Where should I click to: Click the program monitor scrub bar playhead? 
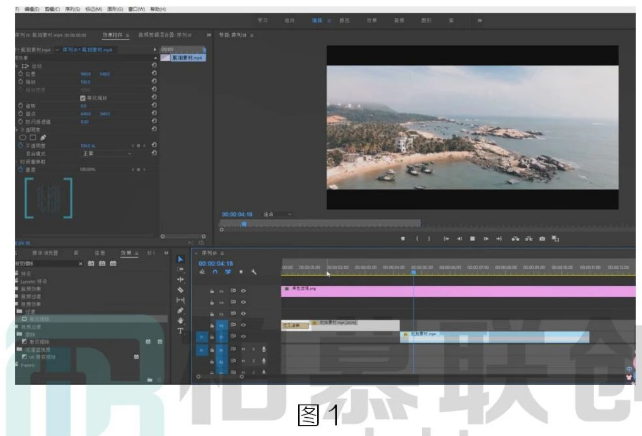[244, 224]
